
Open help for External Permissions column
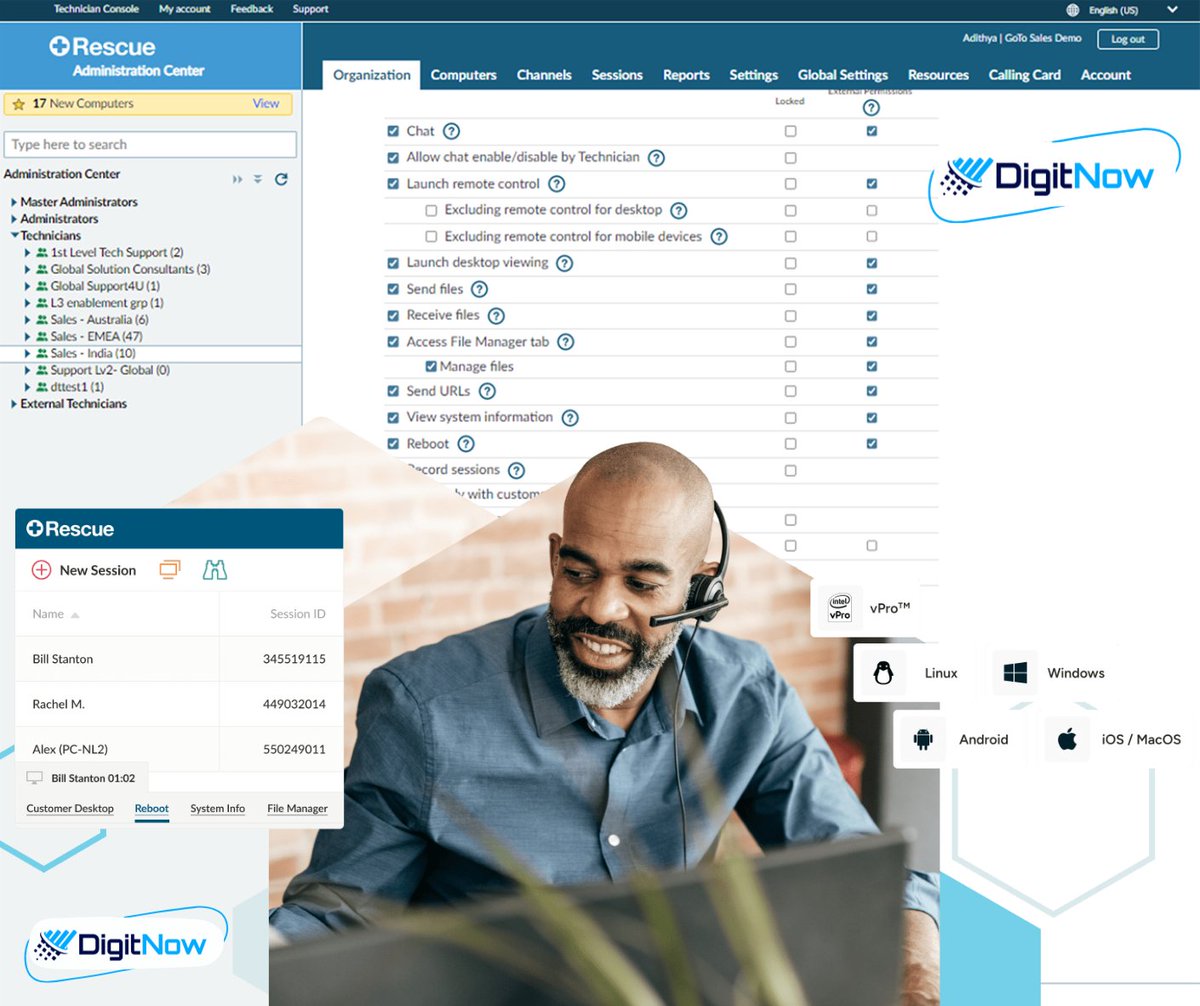coord(871,108)
